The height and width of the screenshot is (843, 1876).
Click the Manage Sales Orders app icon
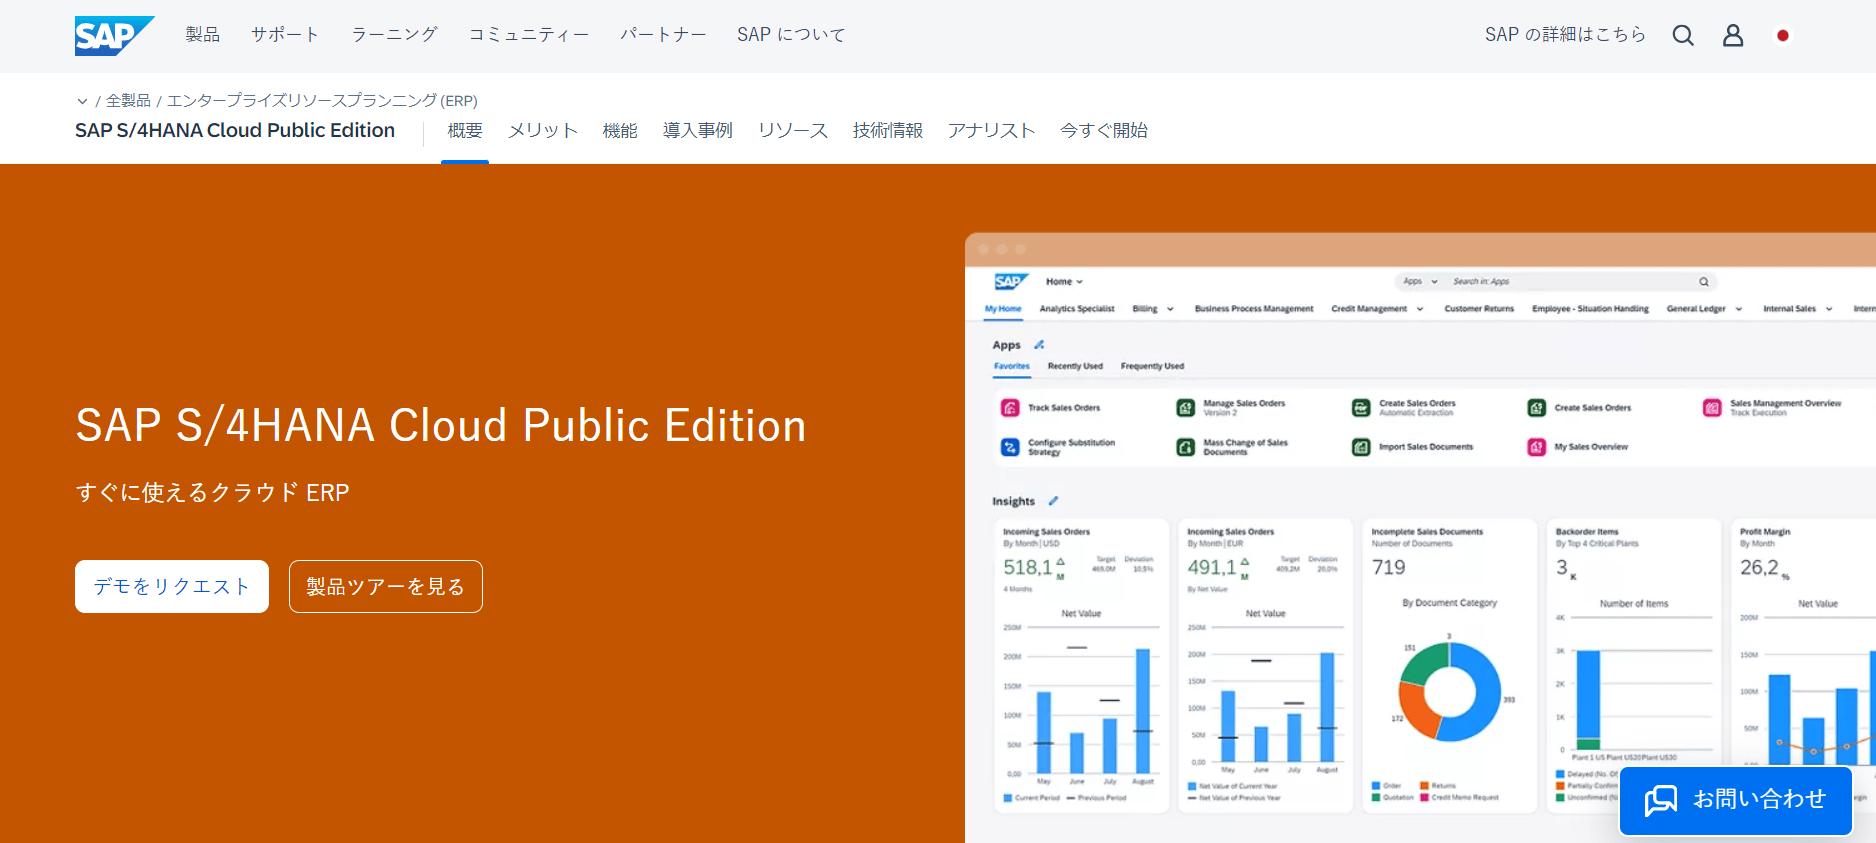pyautogui.click(x=1185, y=408)
